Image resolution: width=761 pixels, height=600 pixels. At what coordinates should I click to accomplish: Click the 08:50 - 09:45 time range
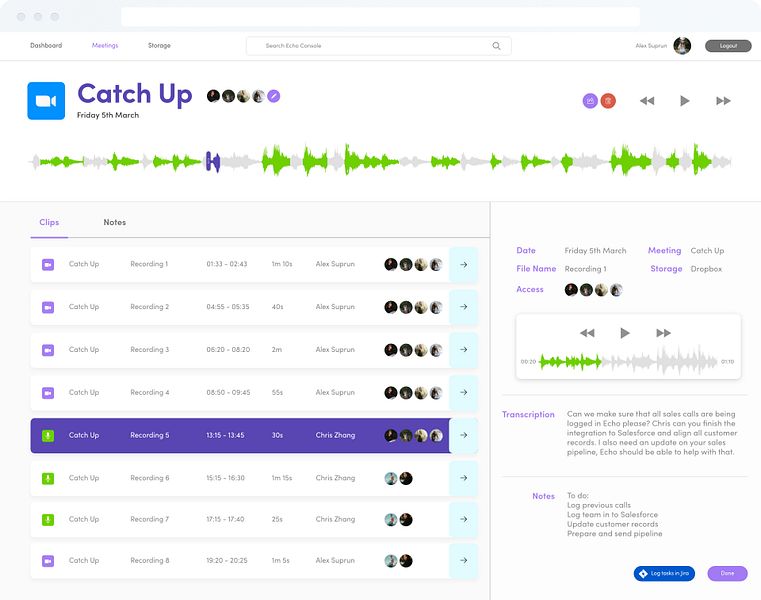point(228,392)
